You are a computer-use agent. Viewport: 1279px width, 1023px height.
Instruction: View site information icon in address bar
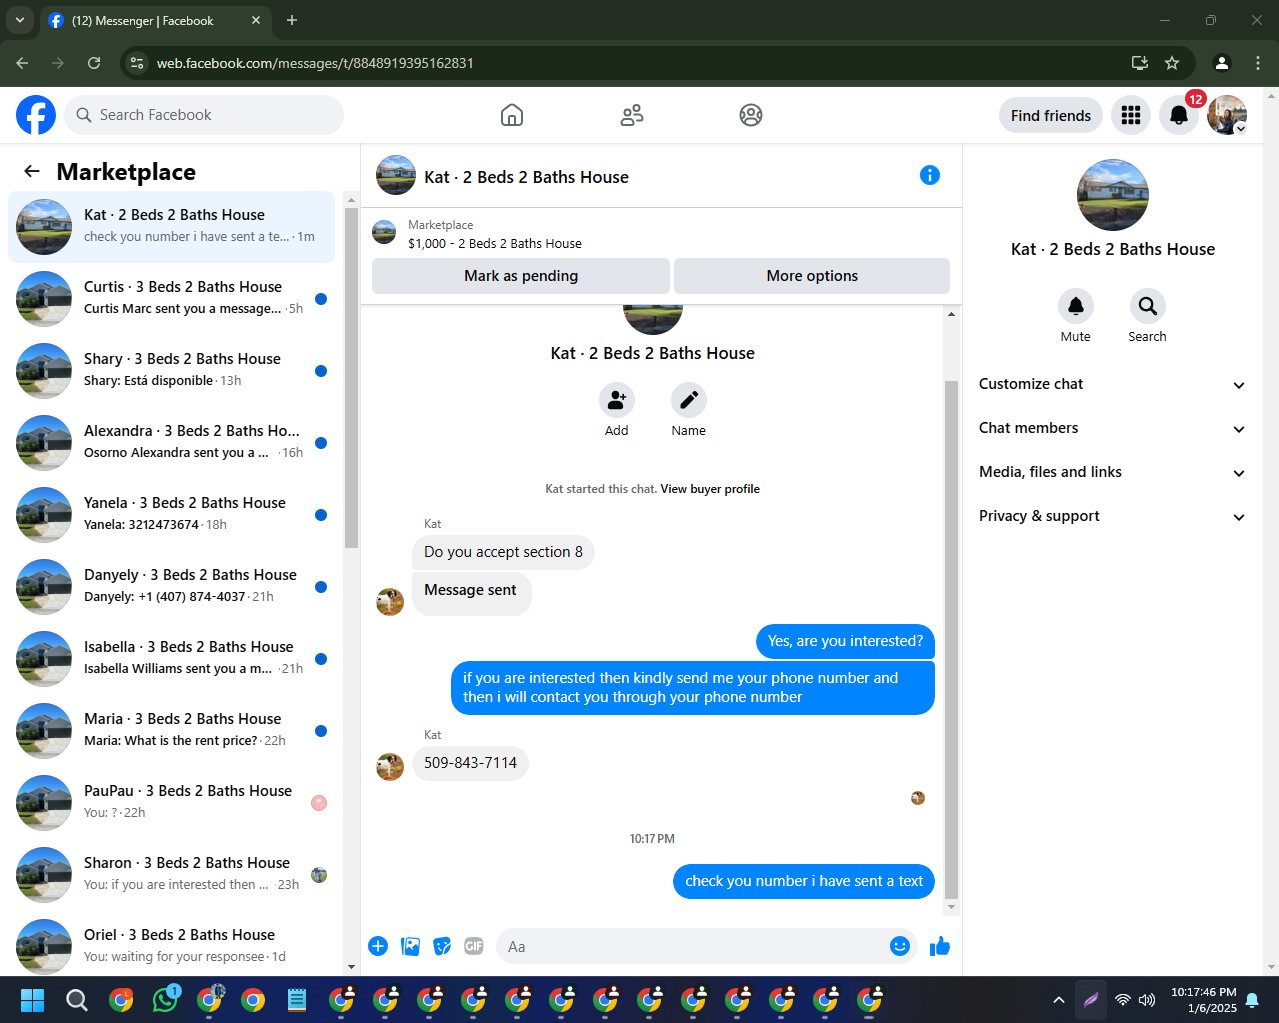(x=137, y=63)
